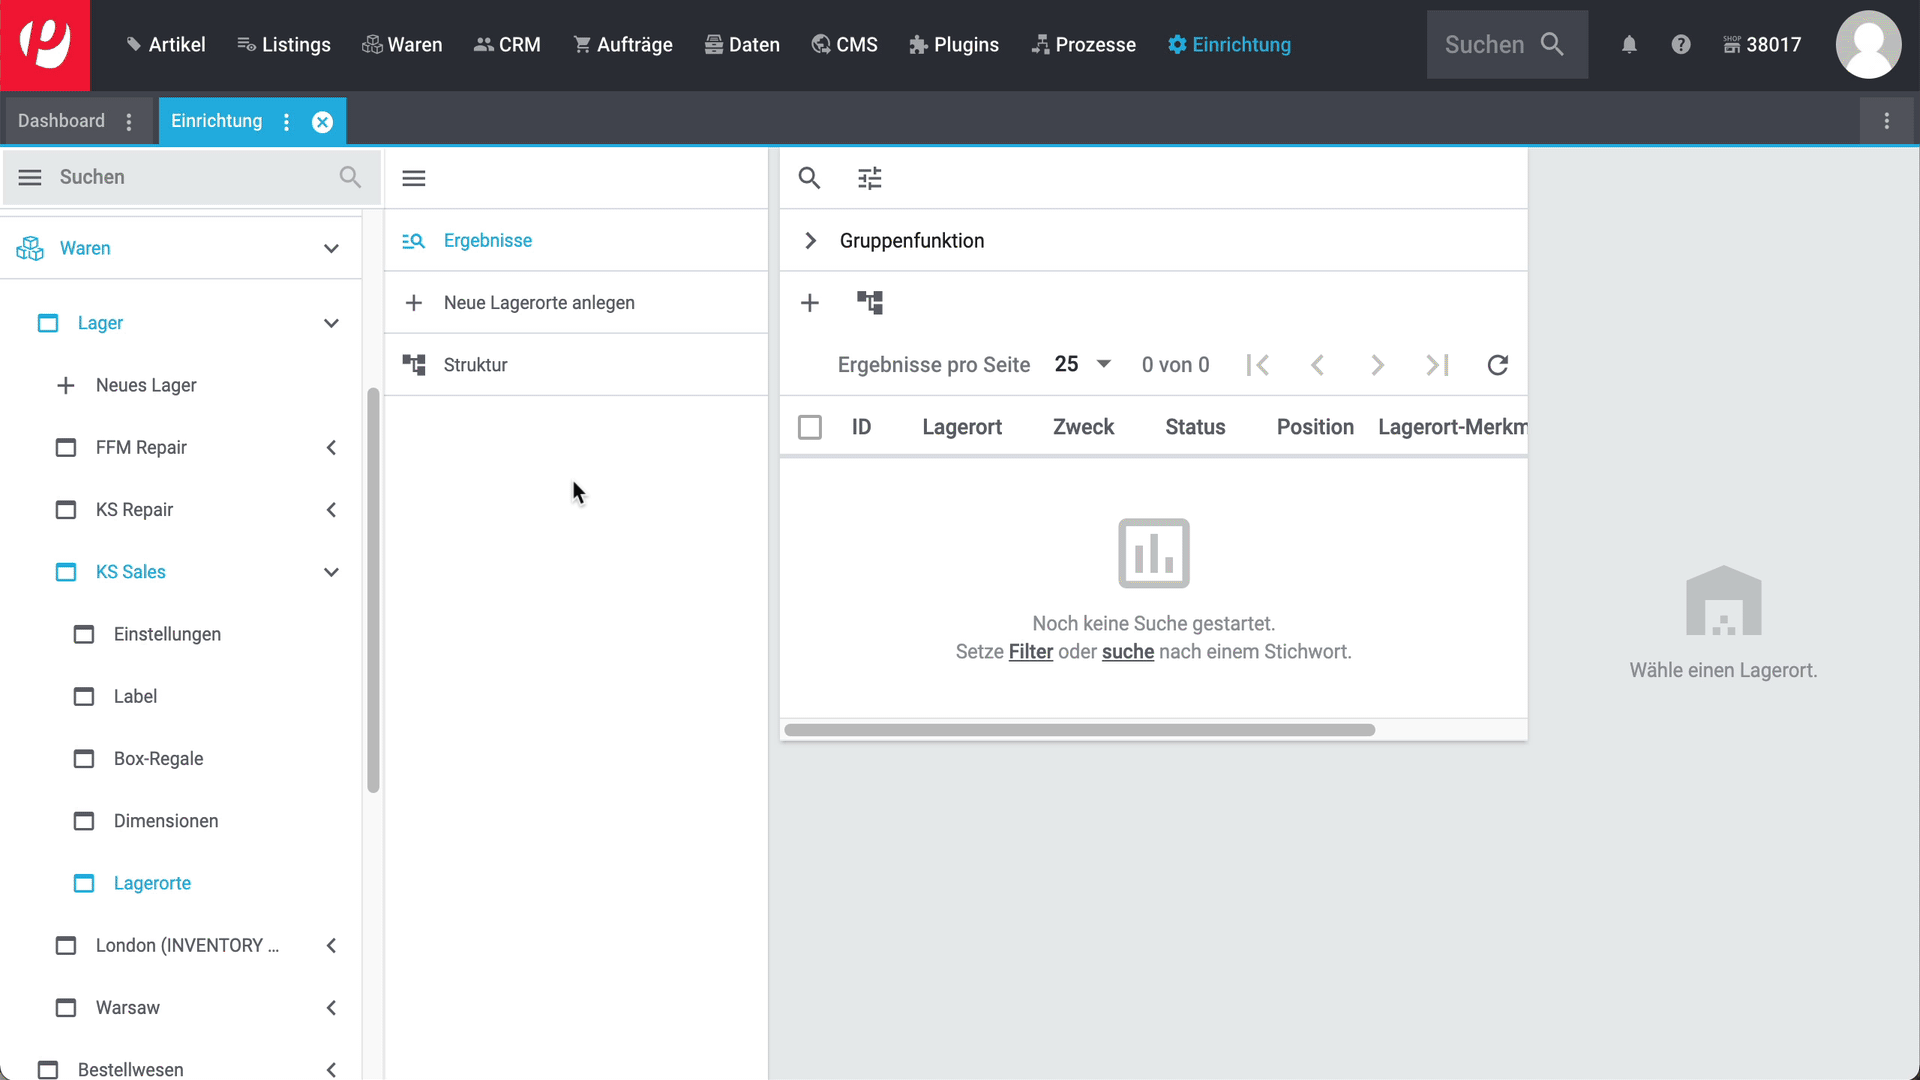Click the plus icon above results table
The height and width of the screenshot is (1080, 1920).
tap(810, 302)
